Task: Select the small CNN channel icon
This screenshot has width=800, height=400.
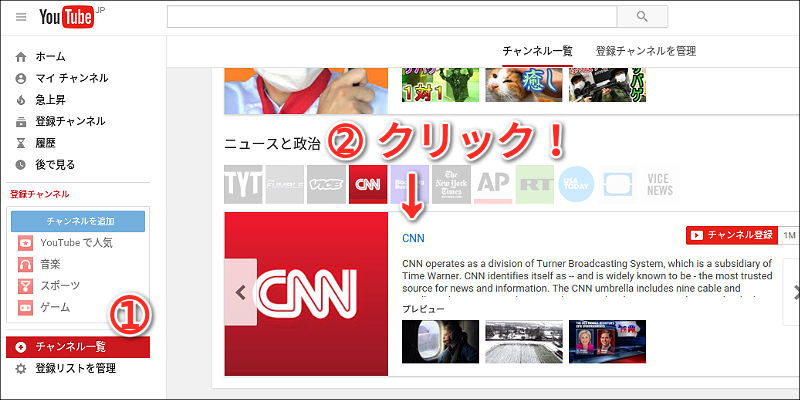Action: (368, 184)
